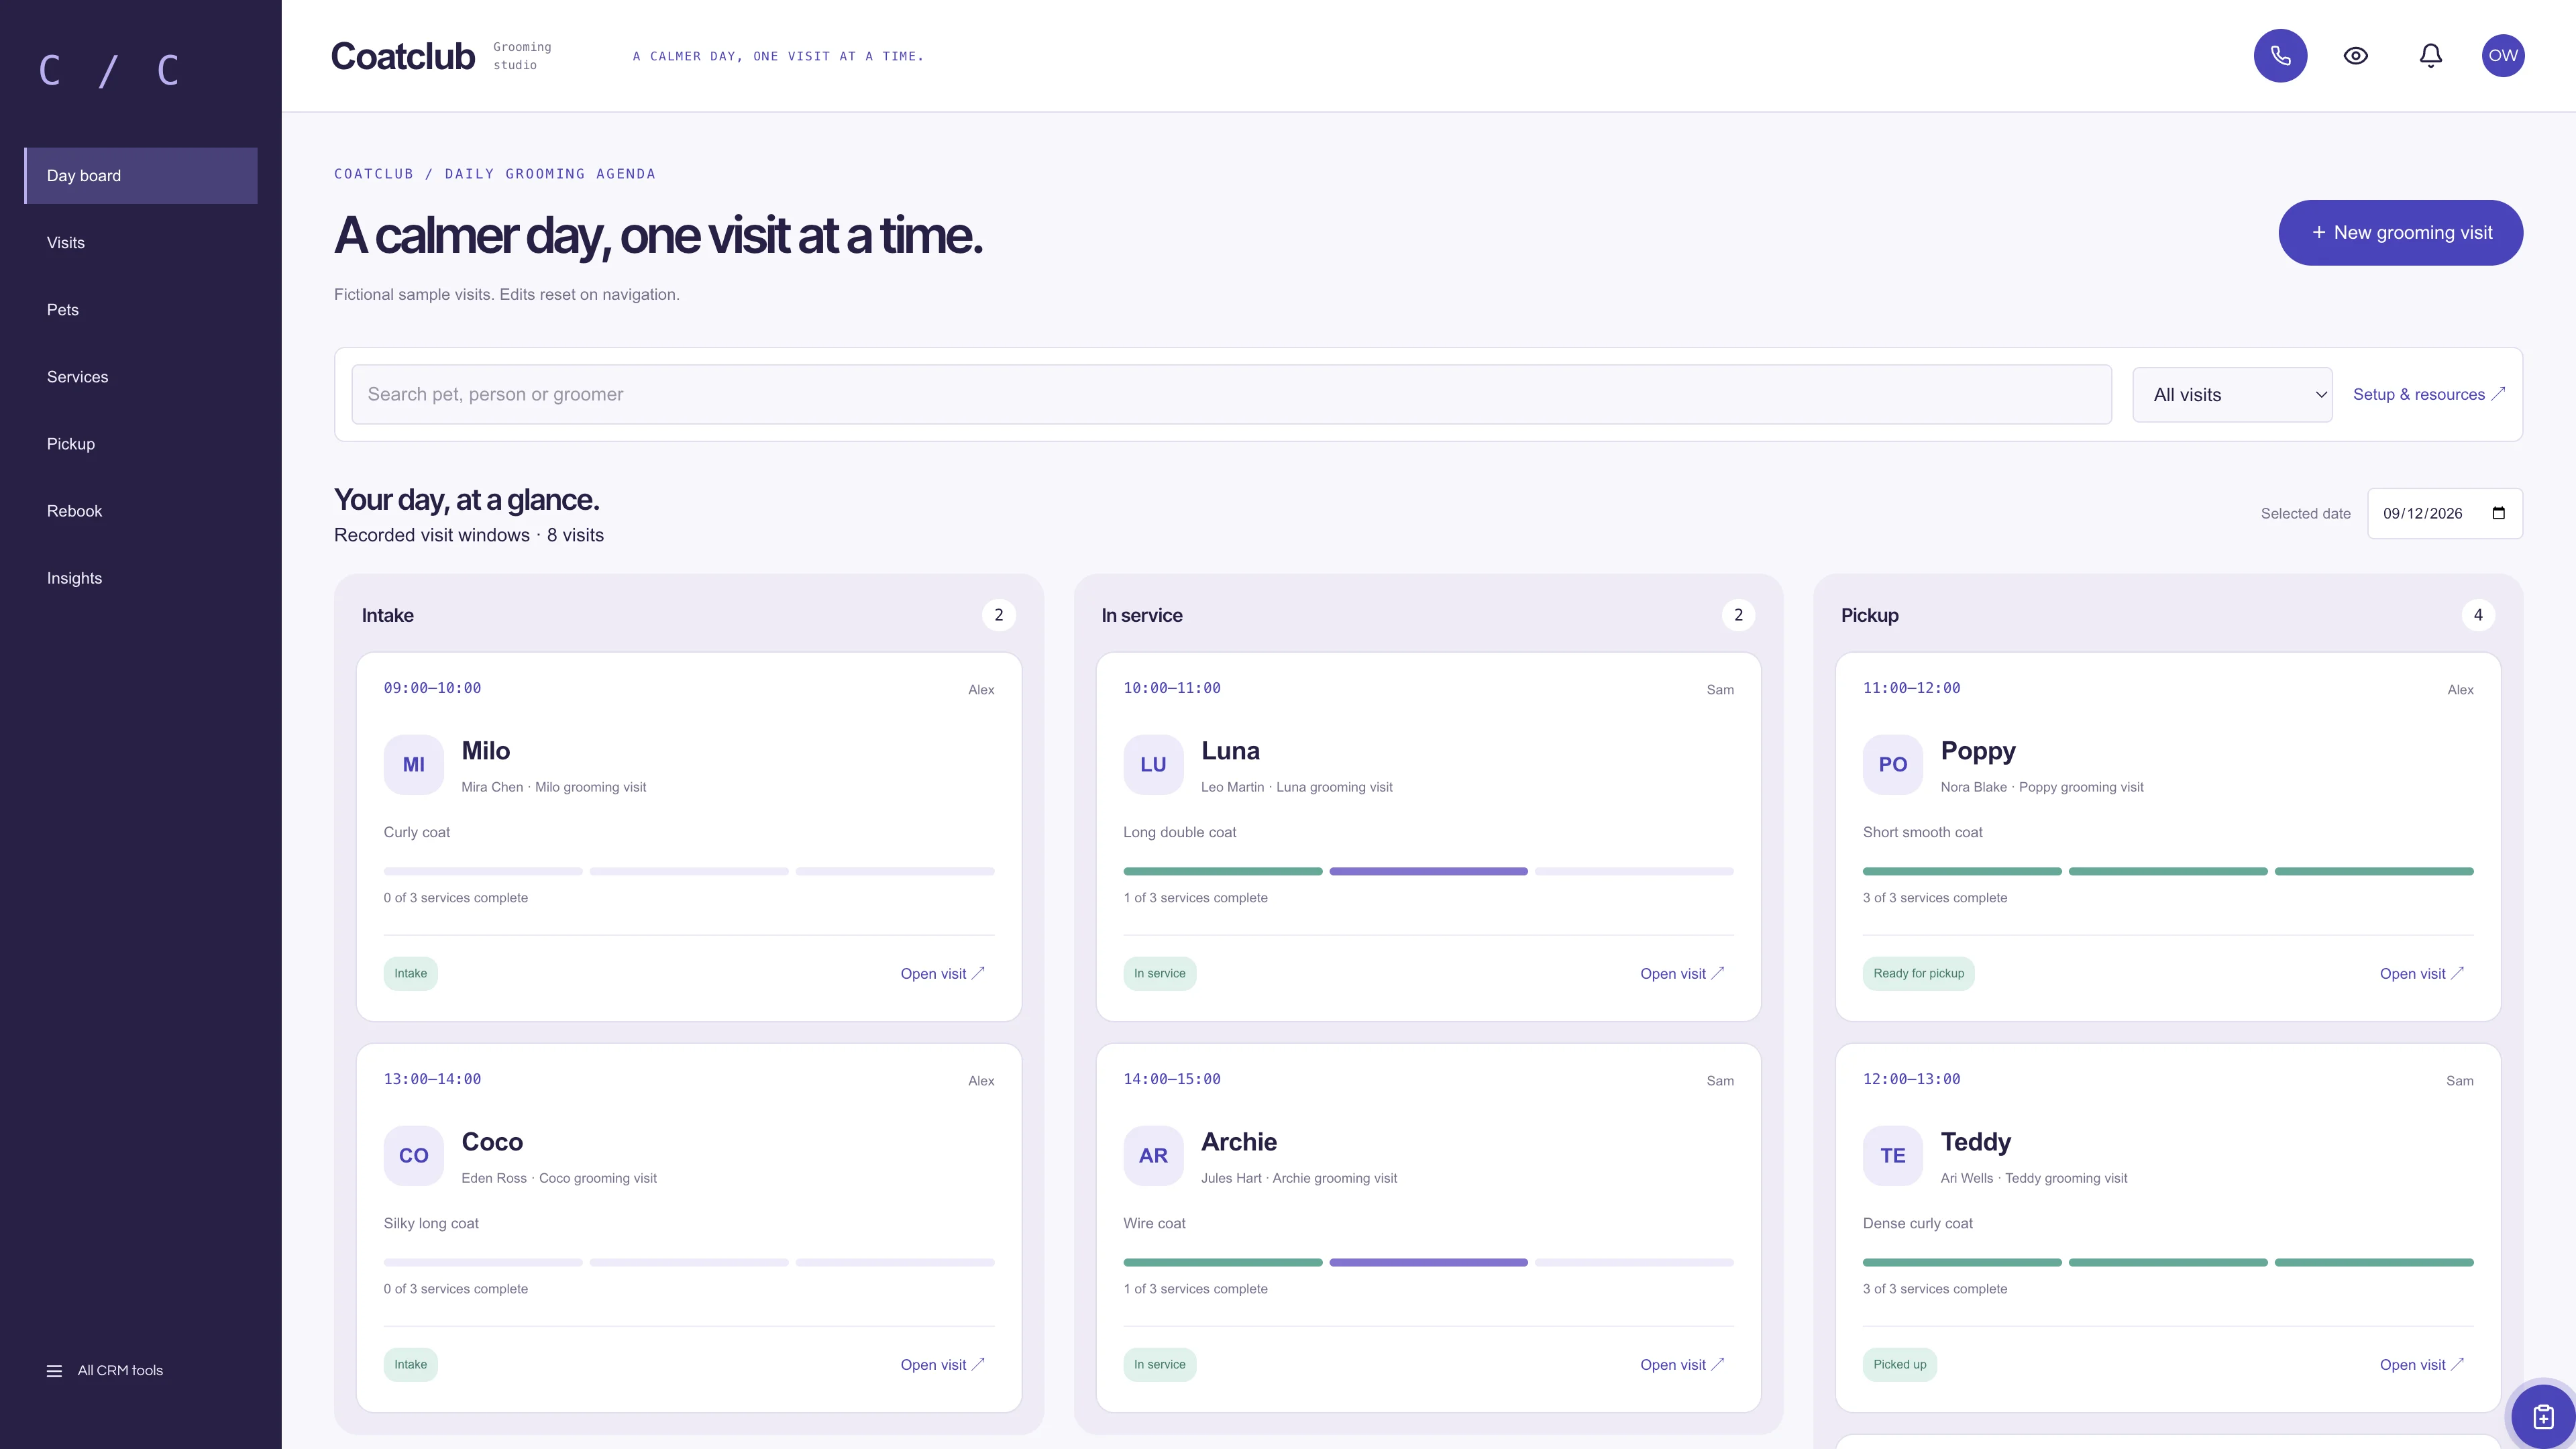Image resolution: width=2576 pixels, height=1449 pixels.
Task: Open notifications bell icon
Action: (x=2431, y=56)
